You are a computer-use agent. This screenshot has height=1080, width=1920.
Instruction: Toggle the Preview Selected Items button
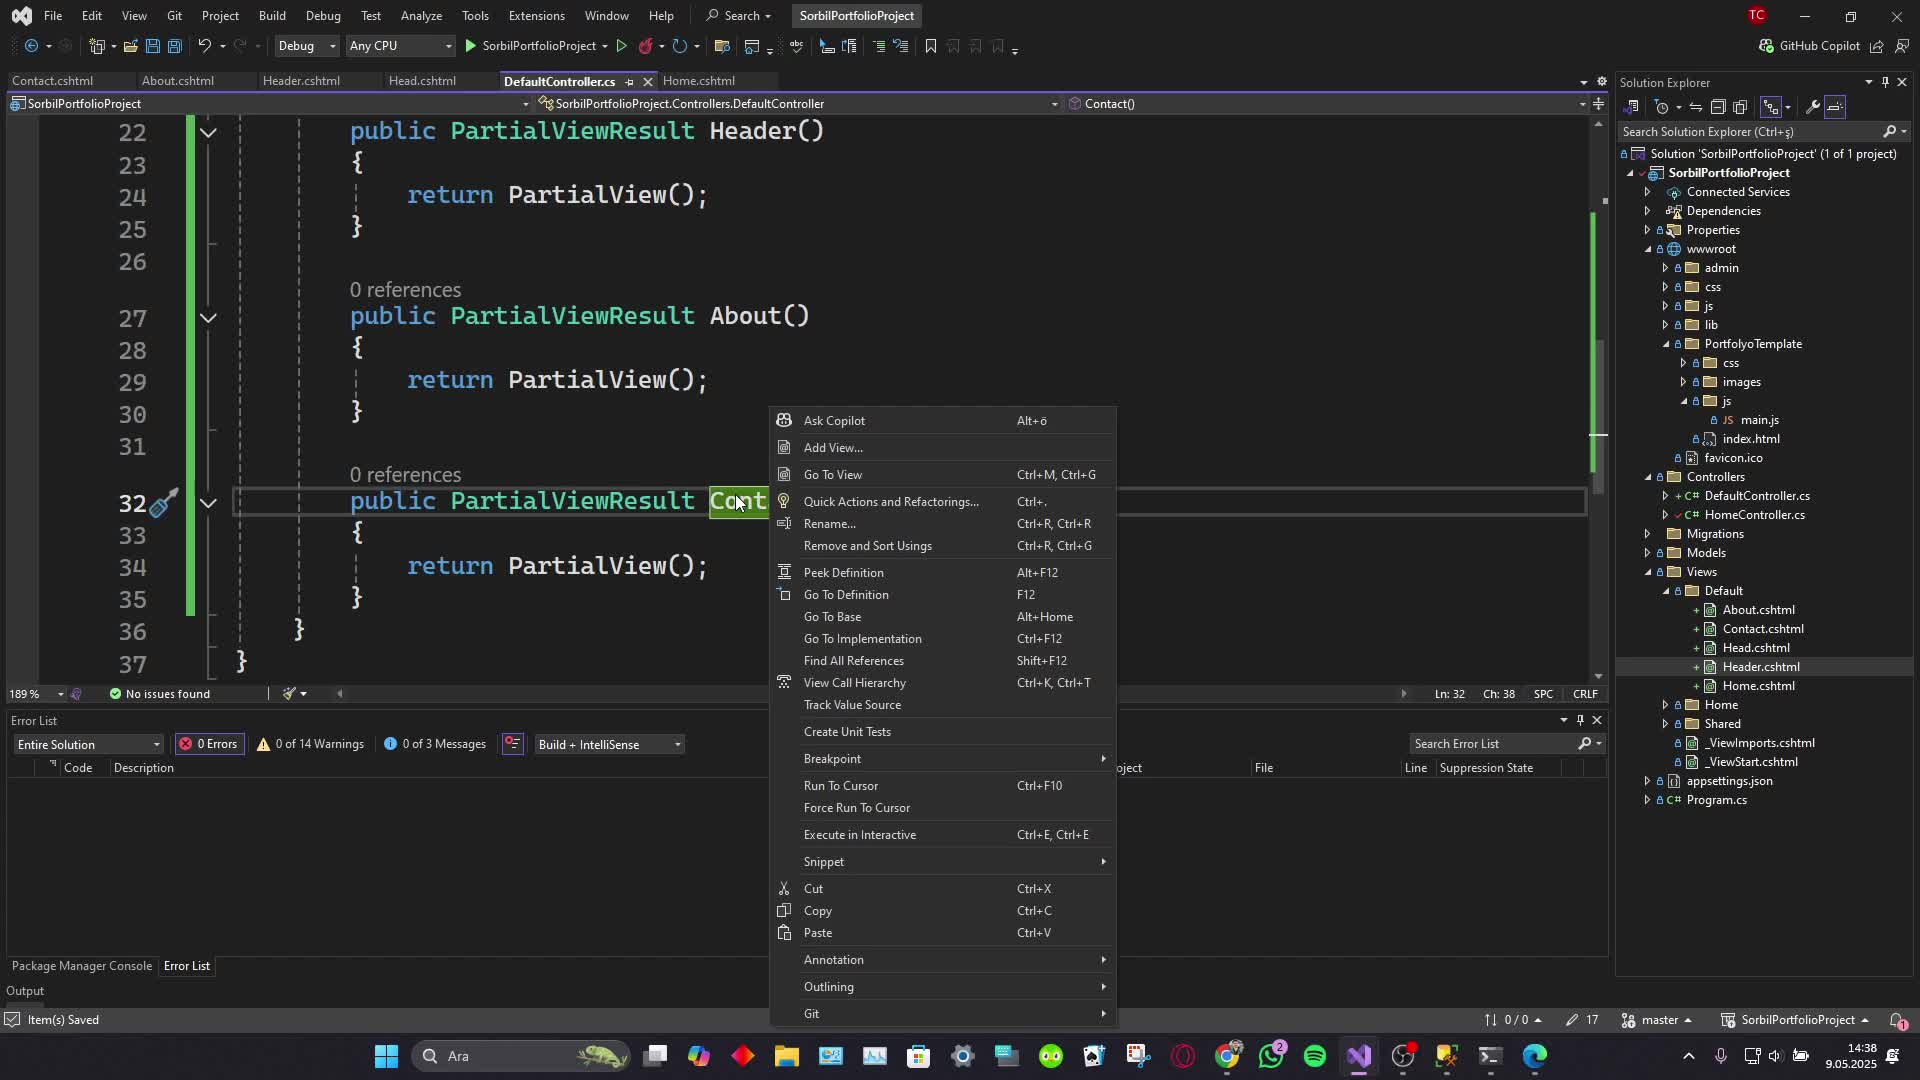coord(1835,107)
